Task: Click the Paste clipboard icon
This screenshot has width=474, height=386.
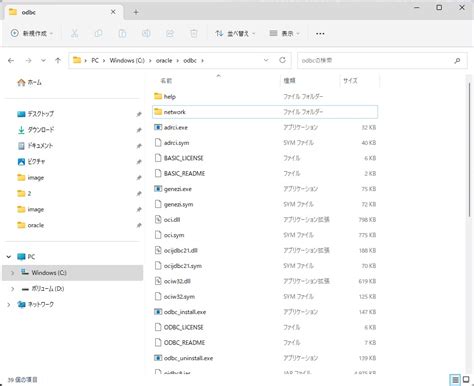Action: [x=122, y=33]
